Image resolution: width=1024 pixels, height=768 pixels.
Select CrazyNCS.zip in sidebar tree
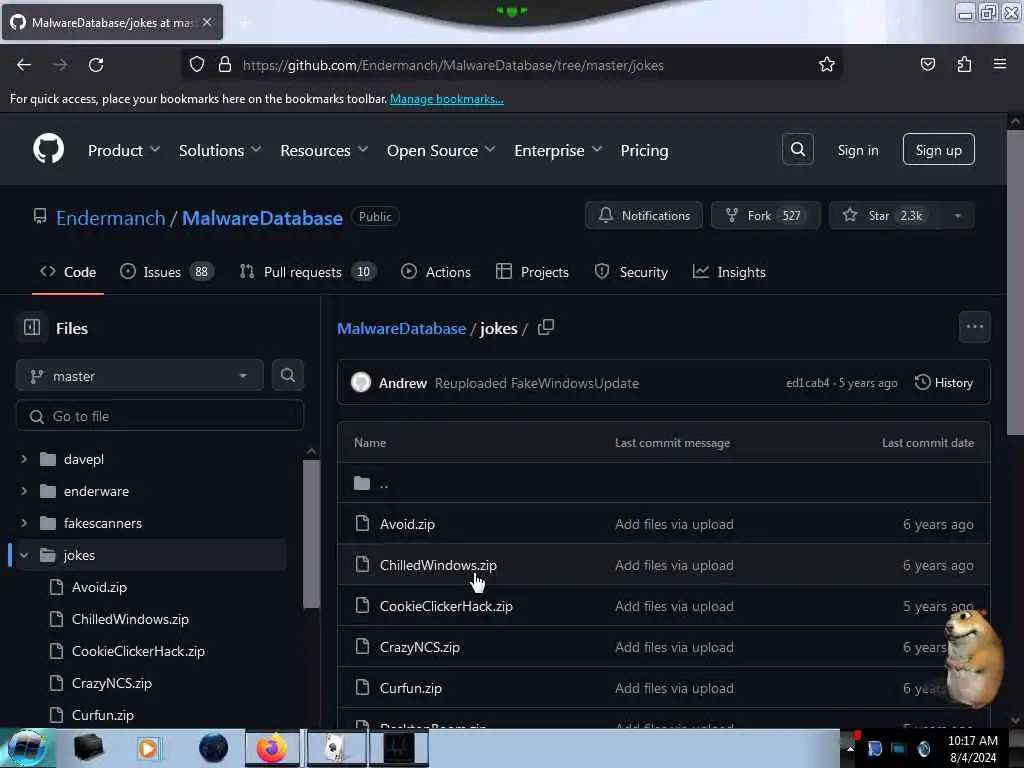pyautogui.click(x=112, y=682)
